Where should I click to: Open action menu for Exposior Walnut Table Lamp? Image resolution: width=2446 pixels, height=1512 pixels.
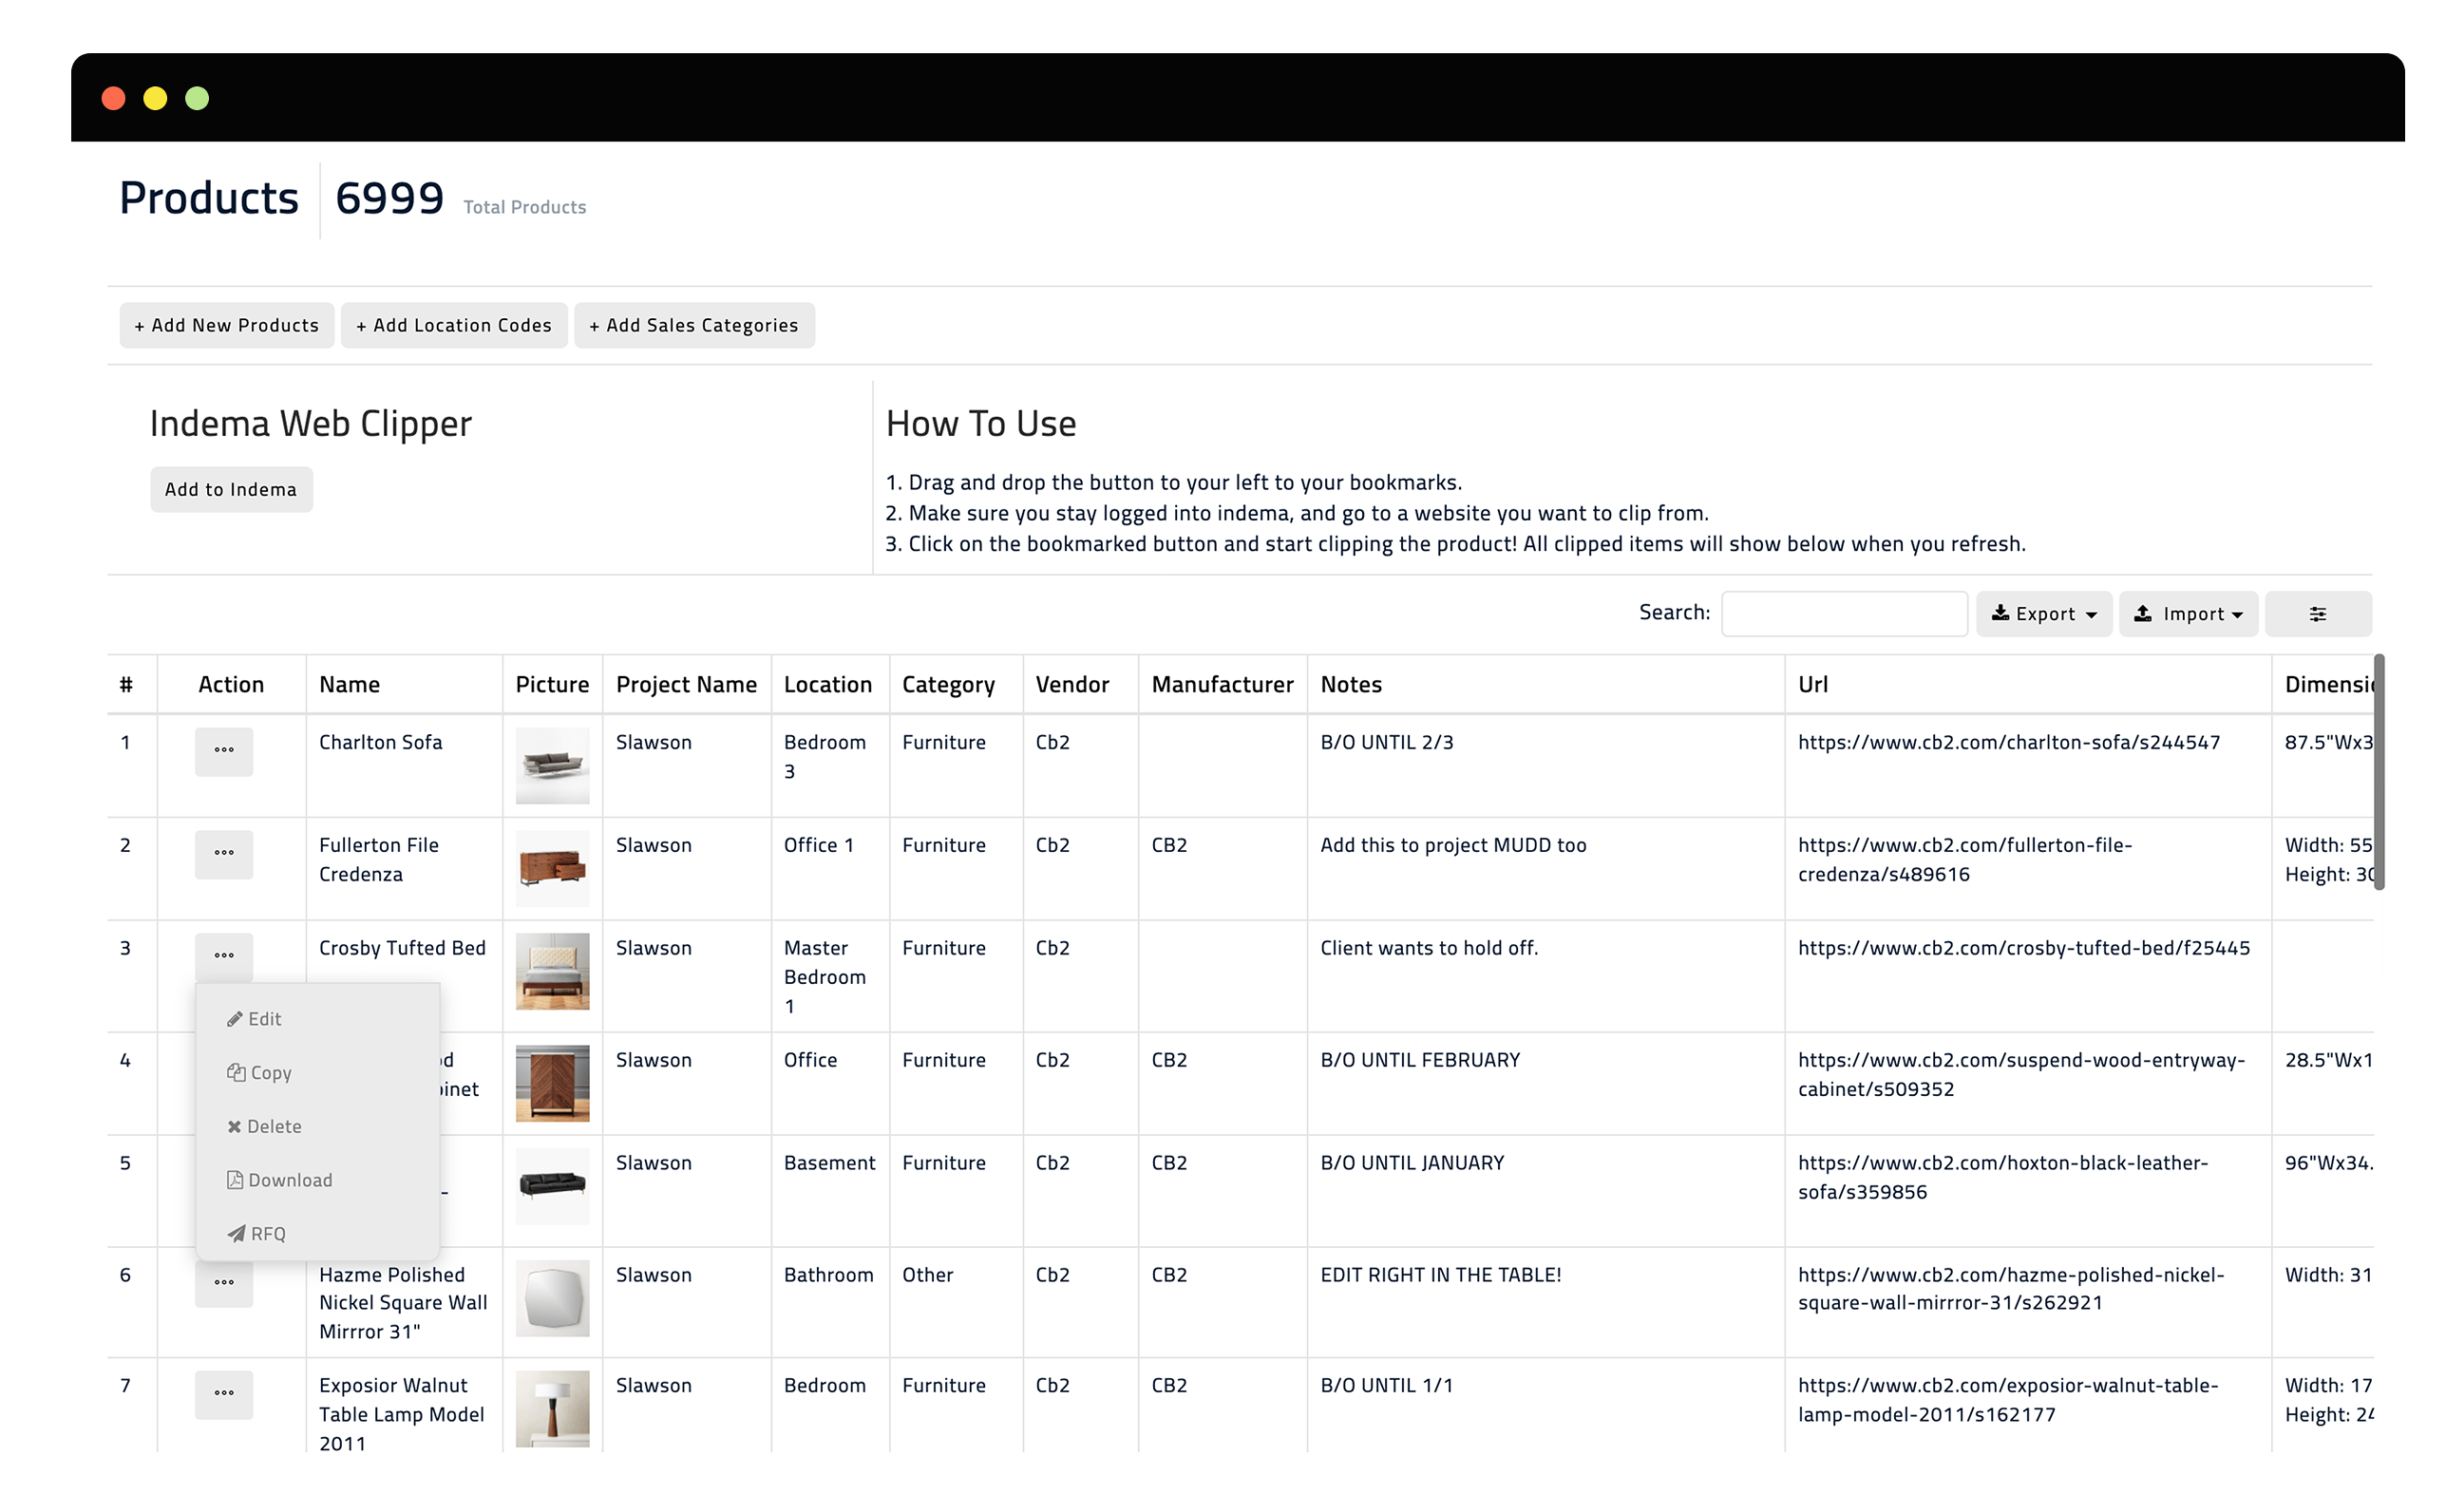click(x=223, y=1394)
